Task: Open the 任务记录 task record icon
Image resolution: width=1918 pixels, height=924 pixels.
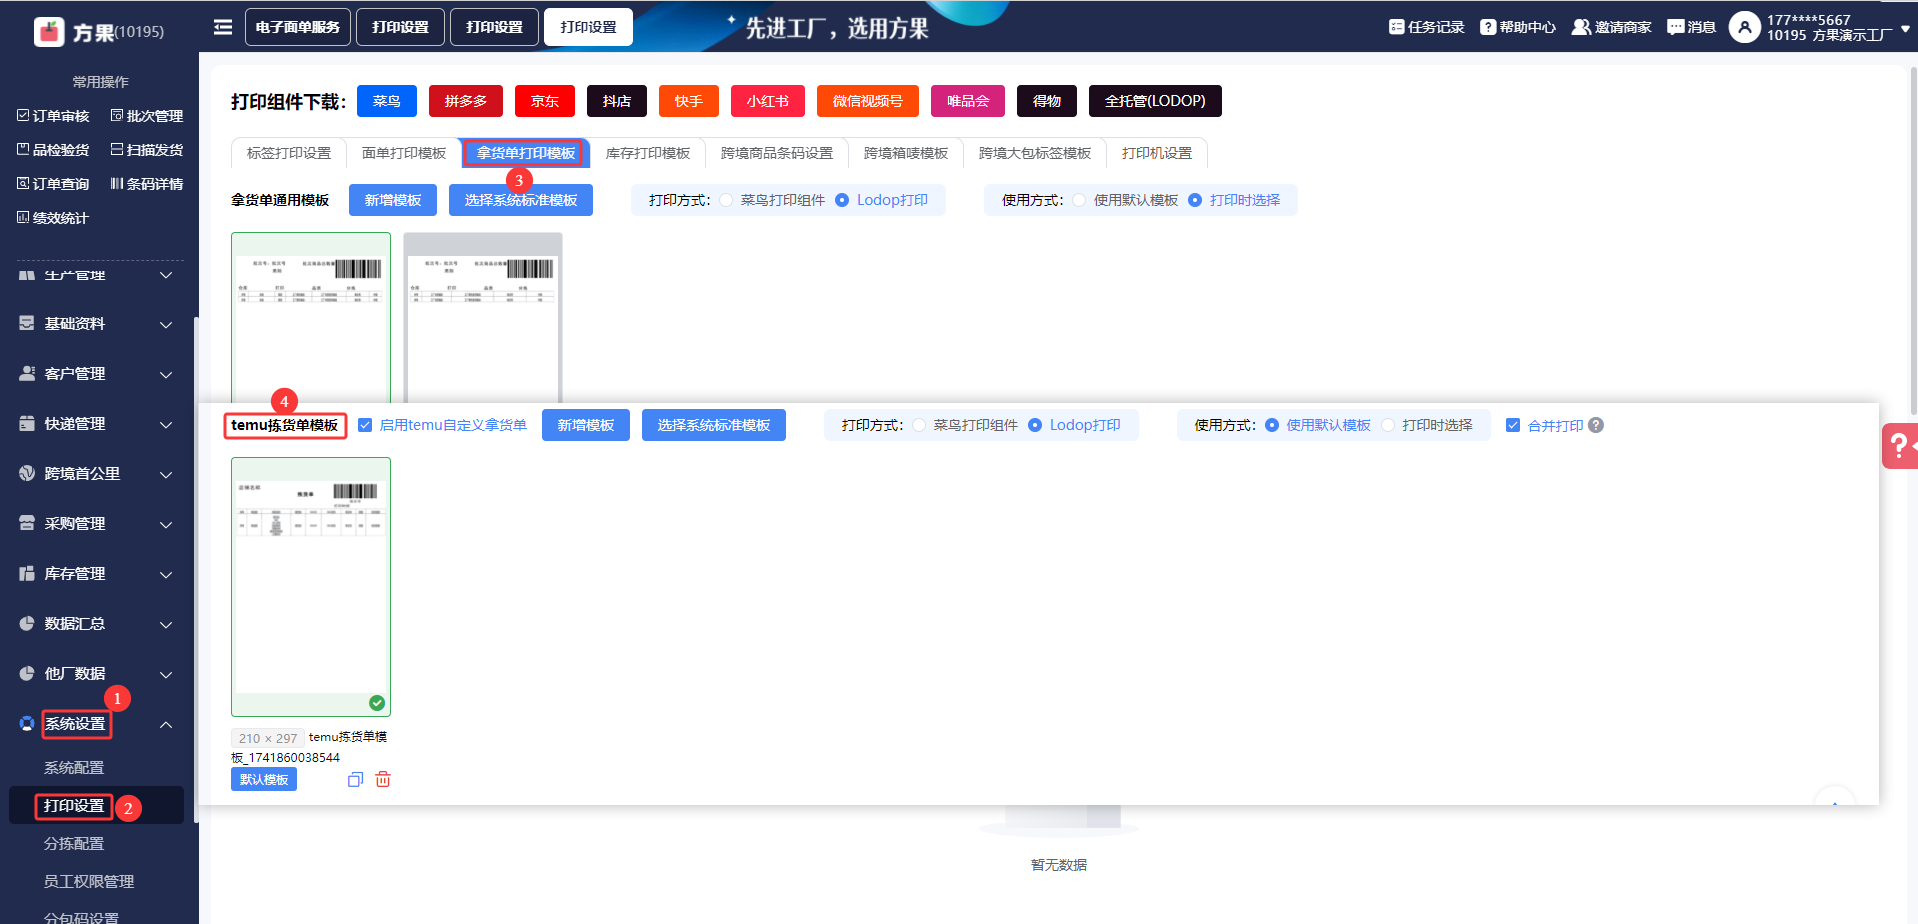Action: pos(1397,27)
